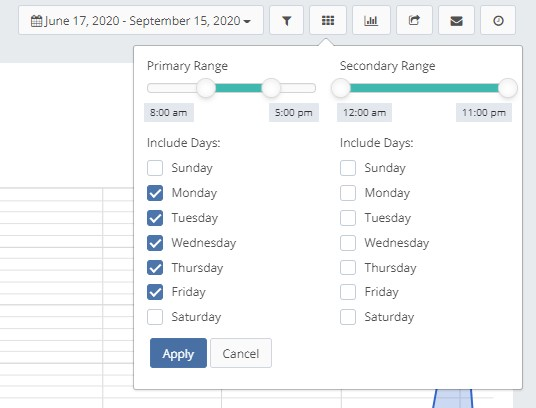This screenshot has height=408, width=536.
Task: Expand the June 17 - September 15 date dropdown
Action: coord(141,21)
